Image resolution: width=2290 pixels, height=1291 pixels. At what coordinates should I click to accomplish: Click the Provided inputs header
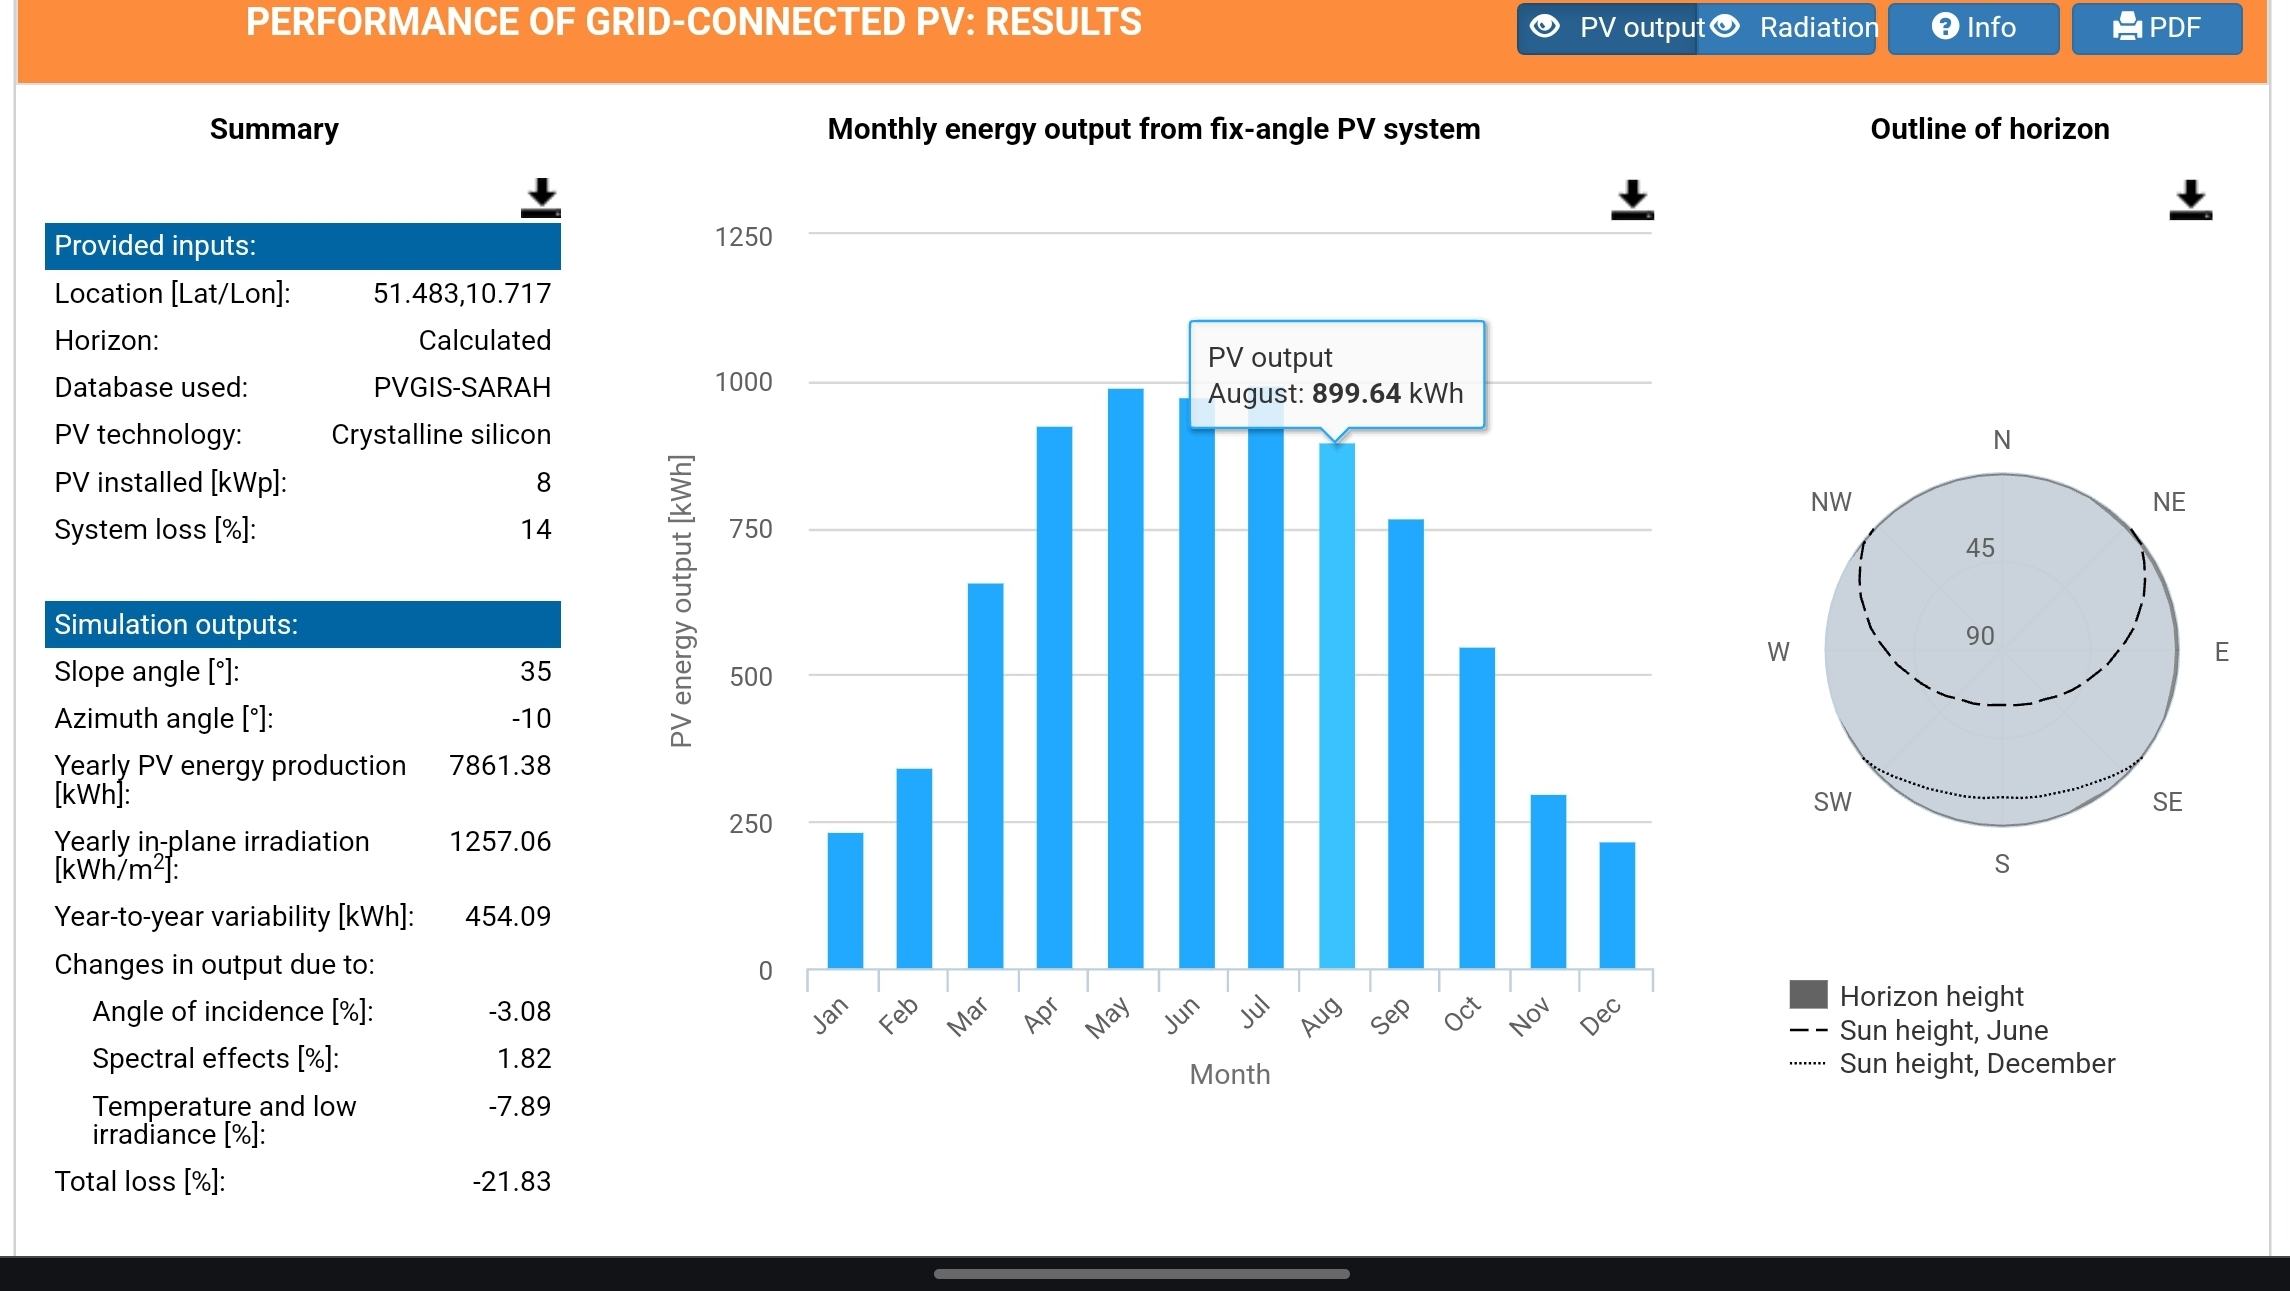point(302,246)
